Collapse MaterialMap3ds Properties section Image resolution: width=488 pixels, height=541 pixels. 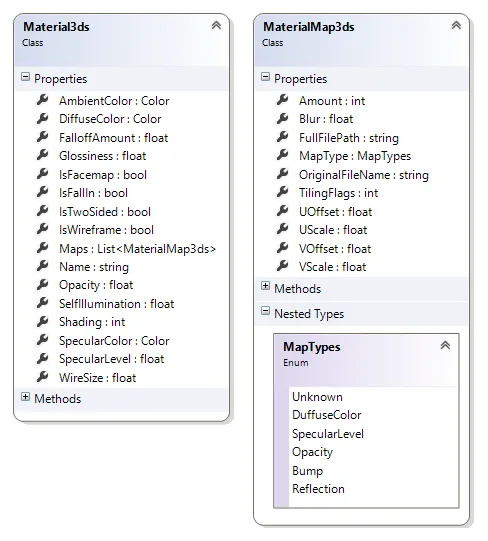pos(265,77)
